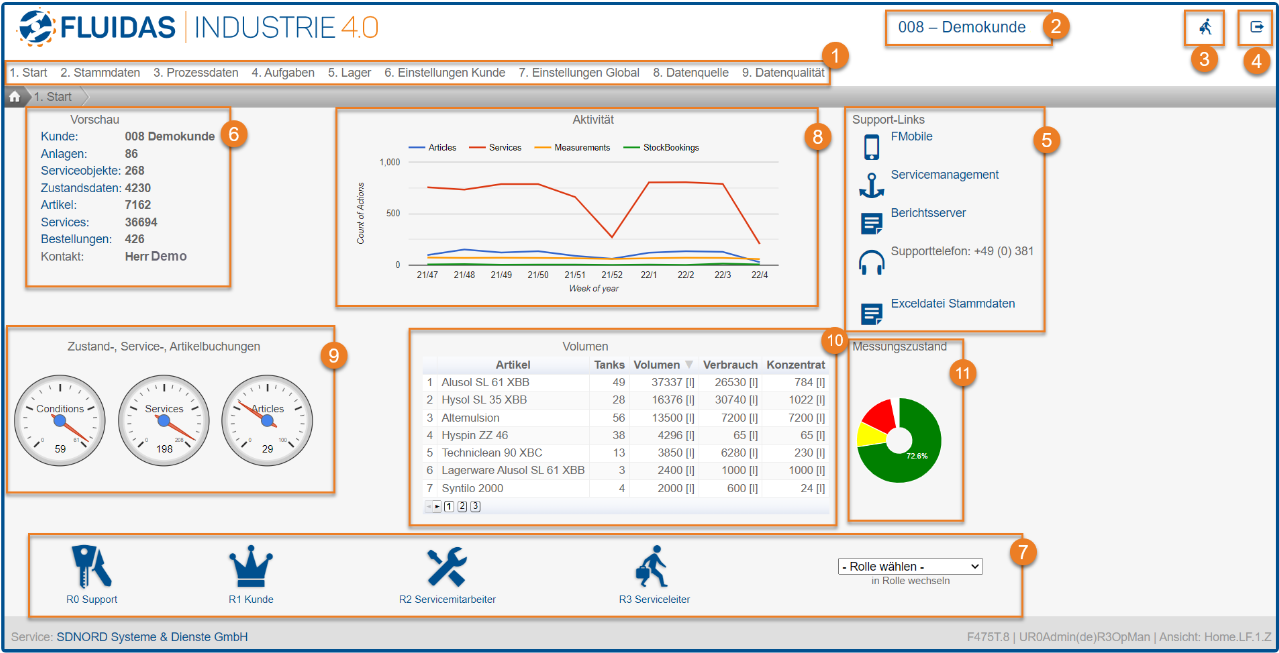Screen dimensions: 1279x653
Task: Open the Berichtsserver link
Action: [x=928, y=213]
